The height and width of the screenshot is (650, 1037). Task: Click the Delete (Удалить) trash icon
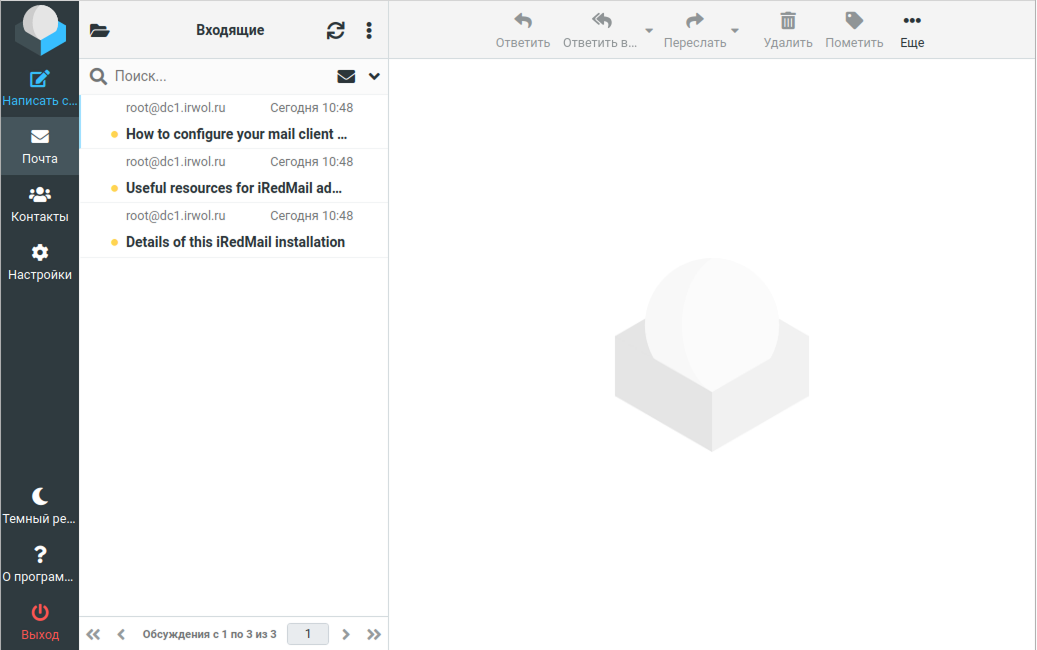[788, 21]
